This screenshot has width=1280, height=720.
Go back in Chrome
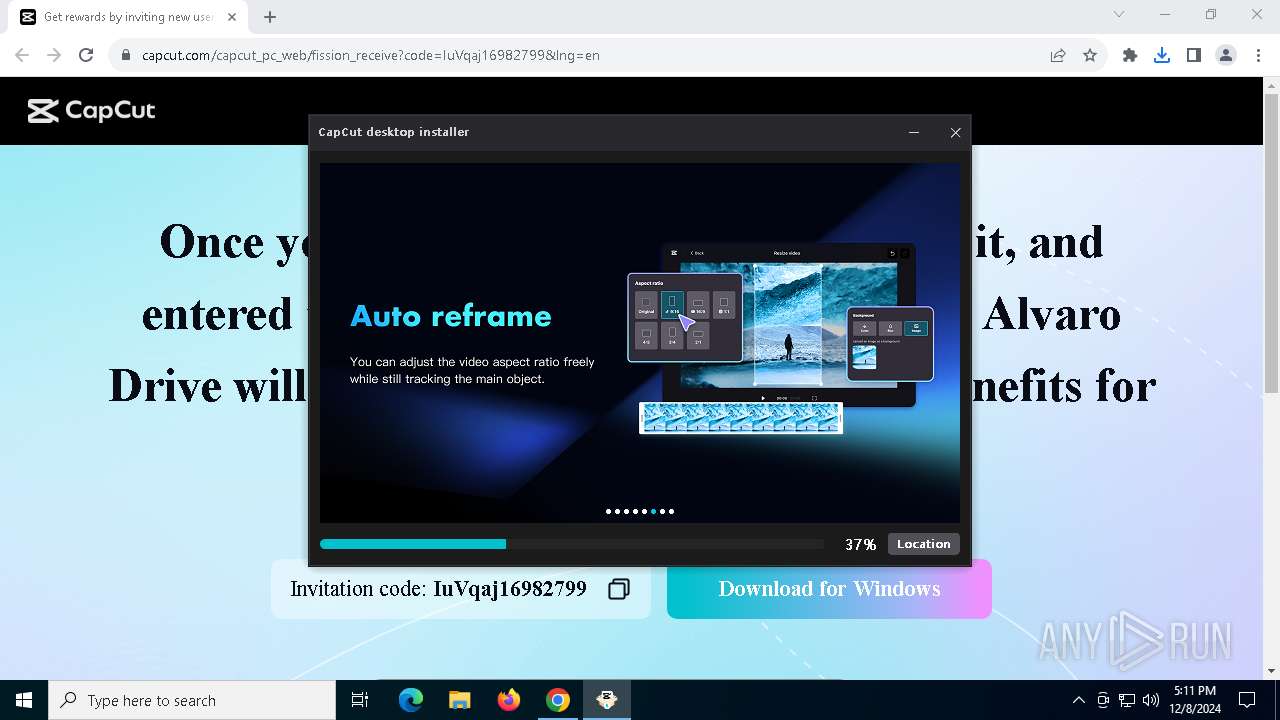[x=22, y=55]
